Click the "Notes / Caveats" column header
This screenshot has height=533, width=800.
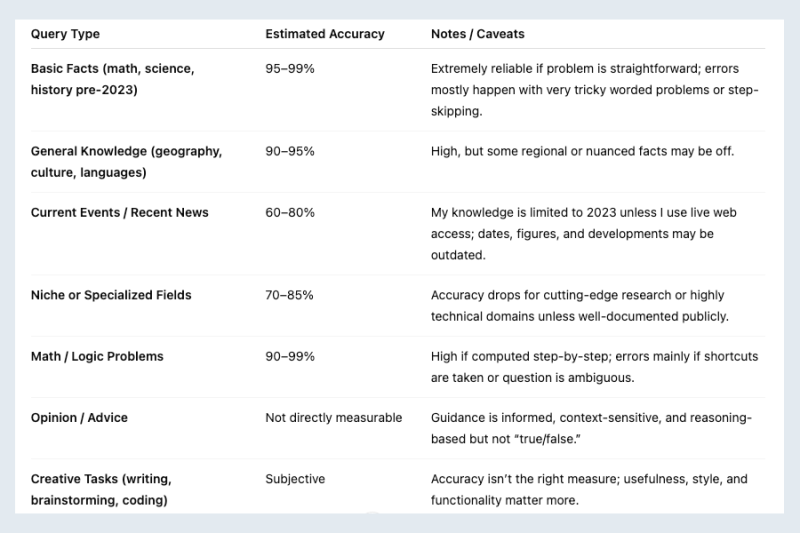click(x=477, y=34)
